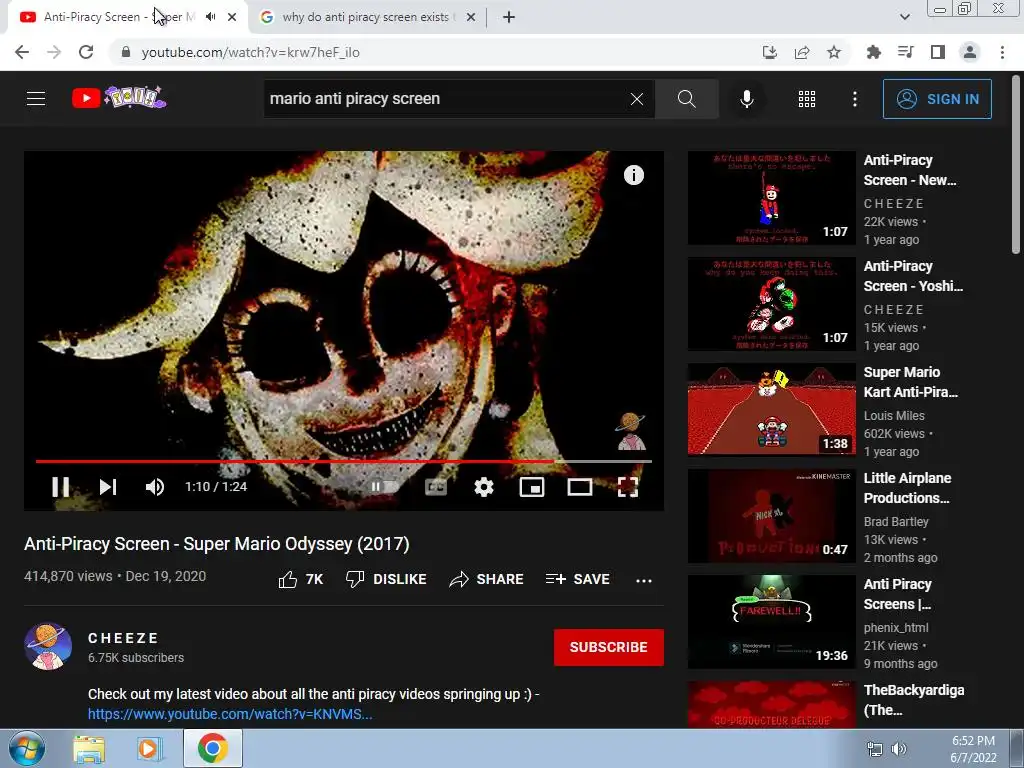This screenshot has width=1024, height=768.
Task: Reload the current page
Action: [86, 52]
